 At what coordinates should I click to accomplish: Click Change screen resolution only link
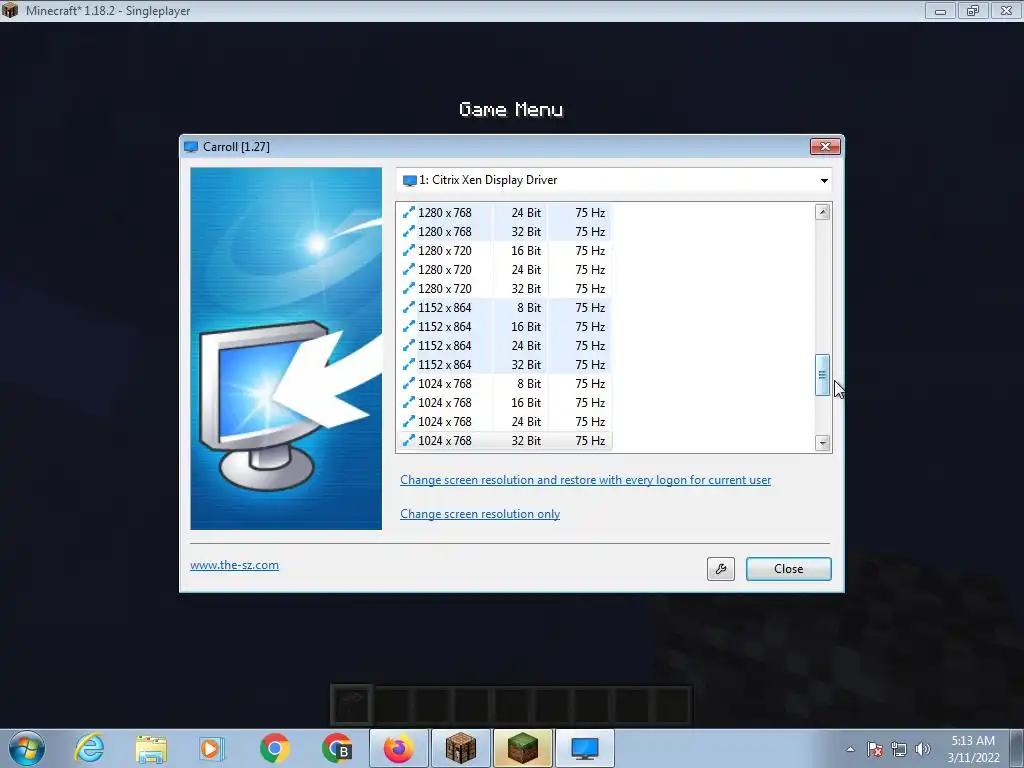[x=480, y=514]
